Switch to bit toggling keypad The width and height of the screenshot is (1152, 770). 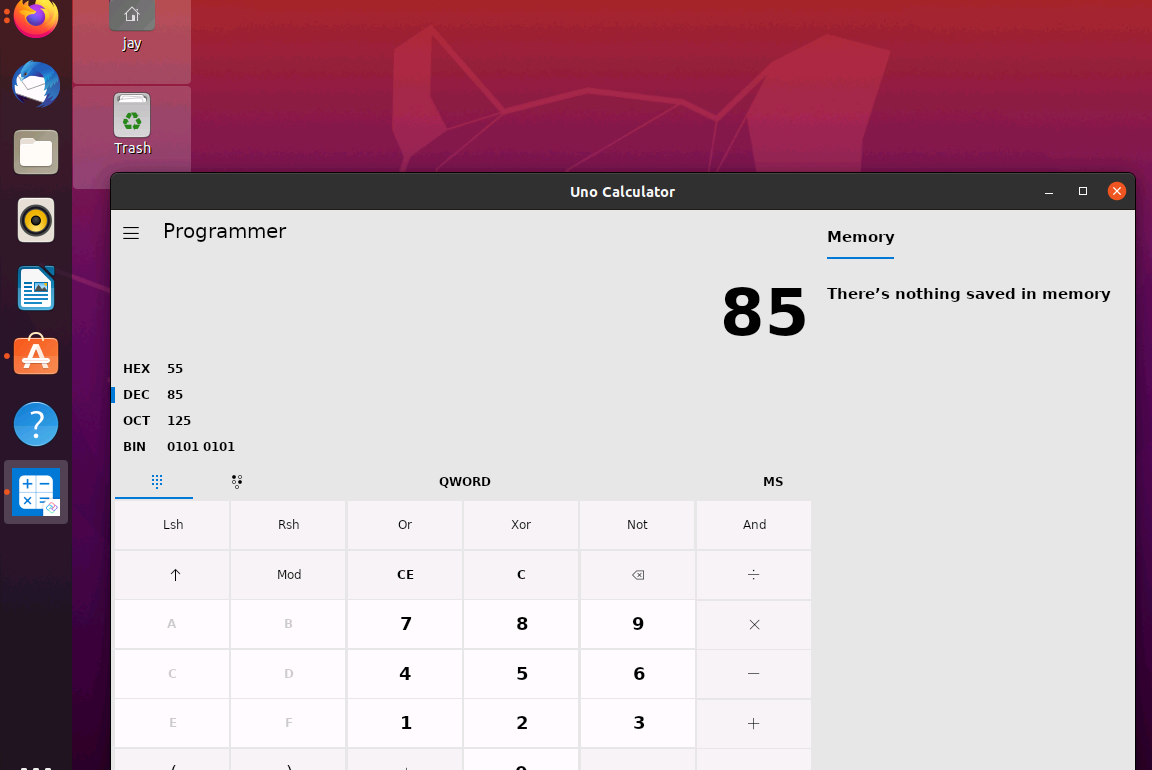click(x=237, y=481)
